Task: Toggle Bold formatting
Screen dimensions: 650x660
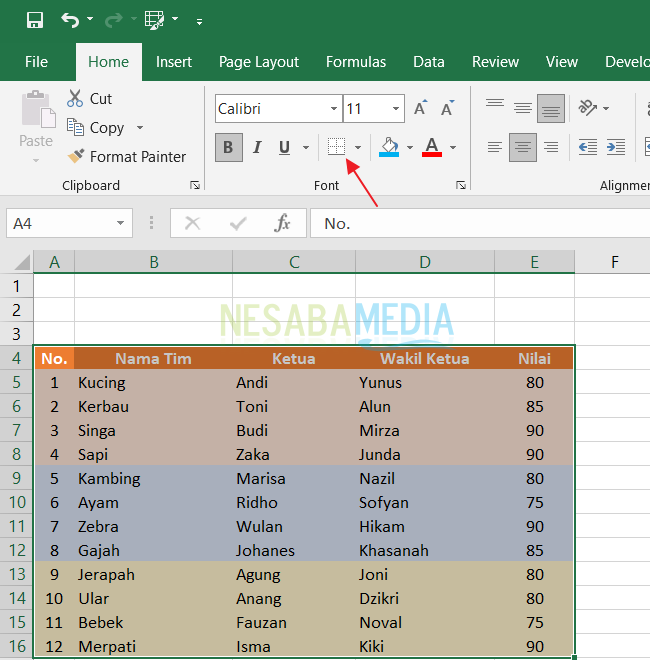Action: (x=229, y=147)
